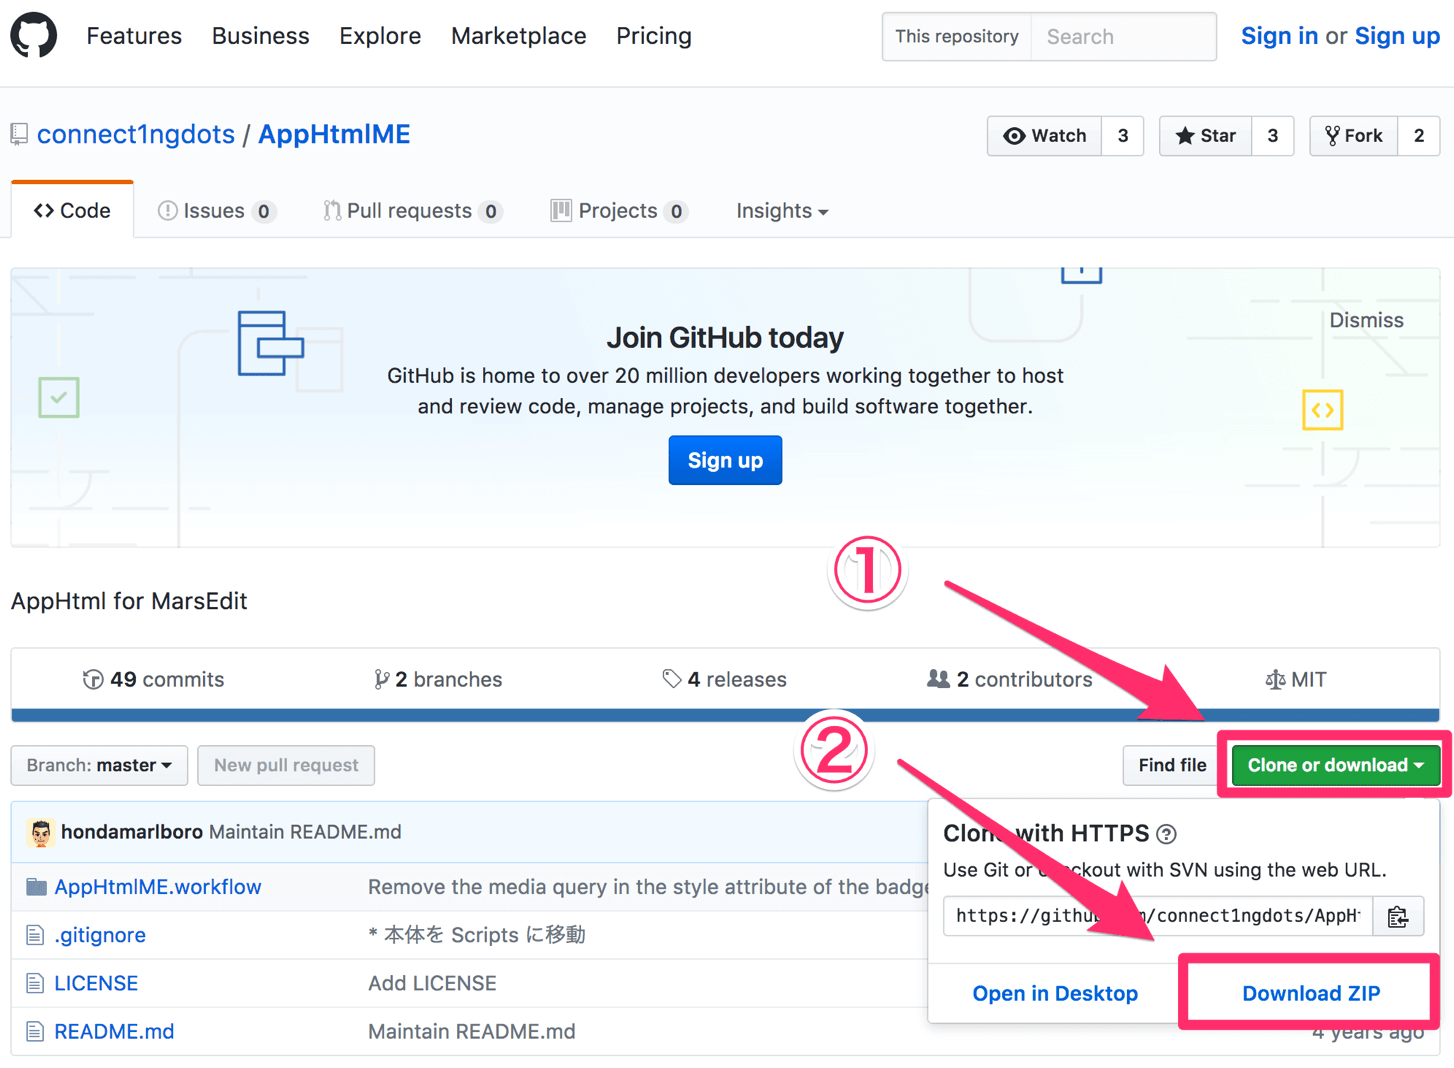Viewport: 1454px width, 1068px height.
Task: Click the Watch button with eye icon
Action: pos(1044,136)
